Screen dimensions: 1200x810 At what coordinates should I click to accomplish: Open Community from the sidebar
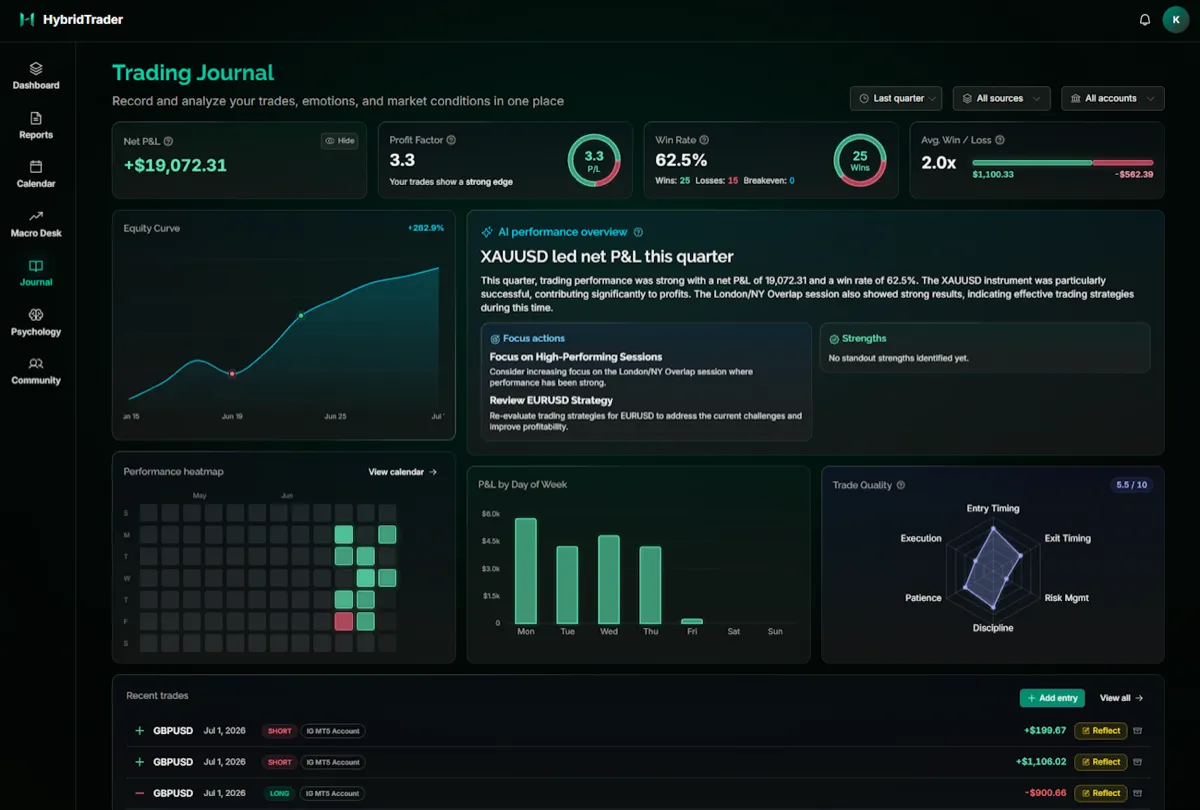tap(36, 371)
